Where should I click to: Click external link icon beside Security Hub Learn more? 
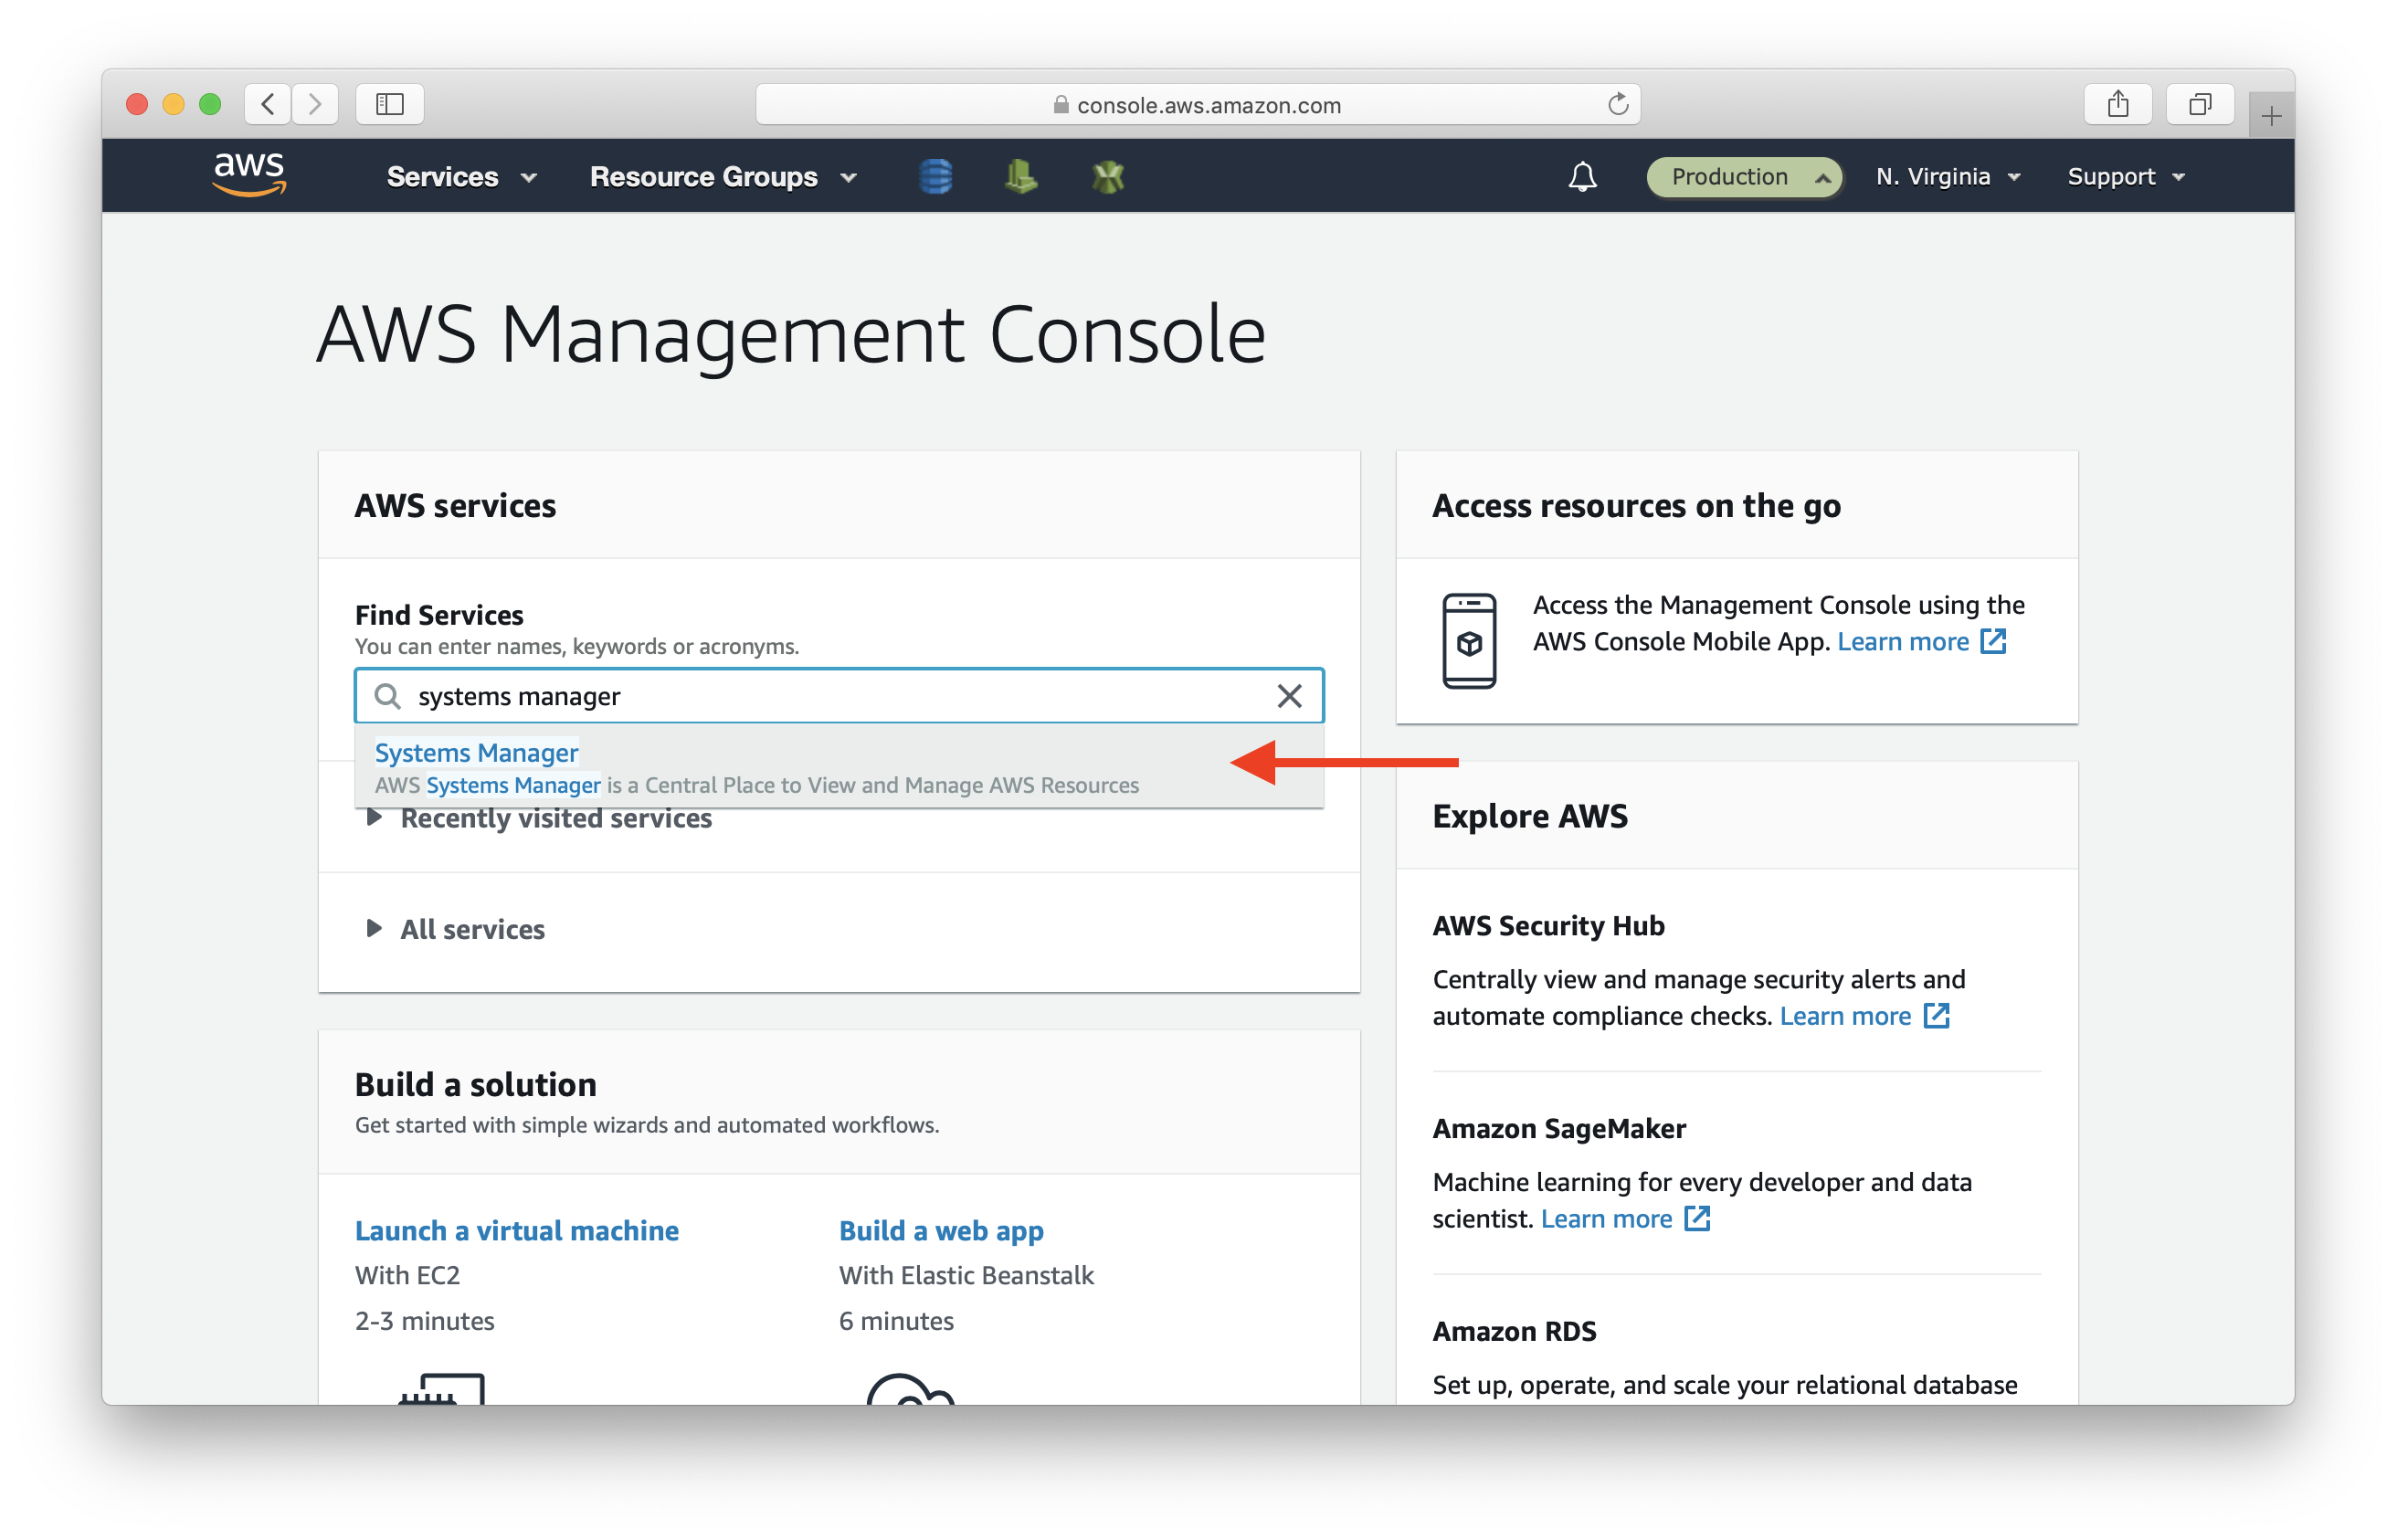pos(1936,1016)
